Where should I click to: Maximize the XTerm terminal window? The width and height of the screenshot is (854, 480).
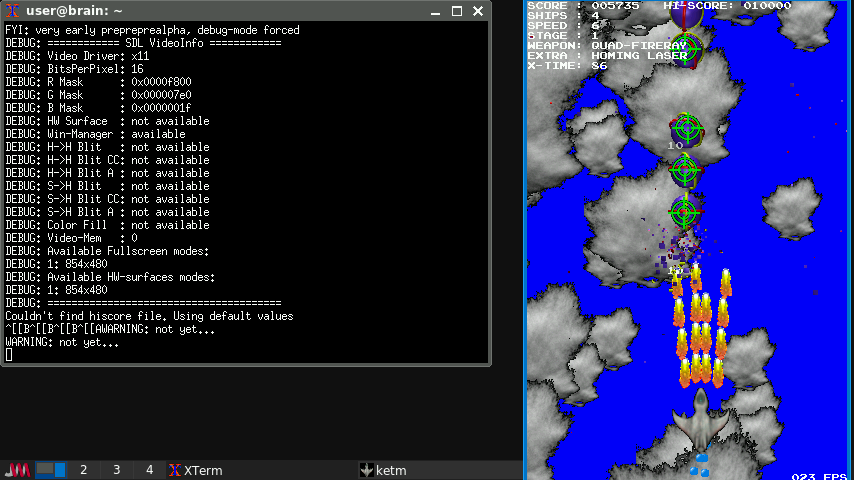click(x=458, y=11)
